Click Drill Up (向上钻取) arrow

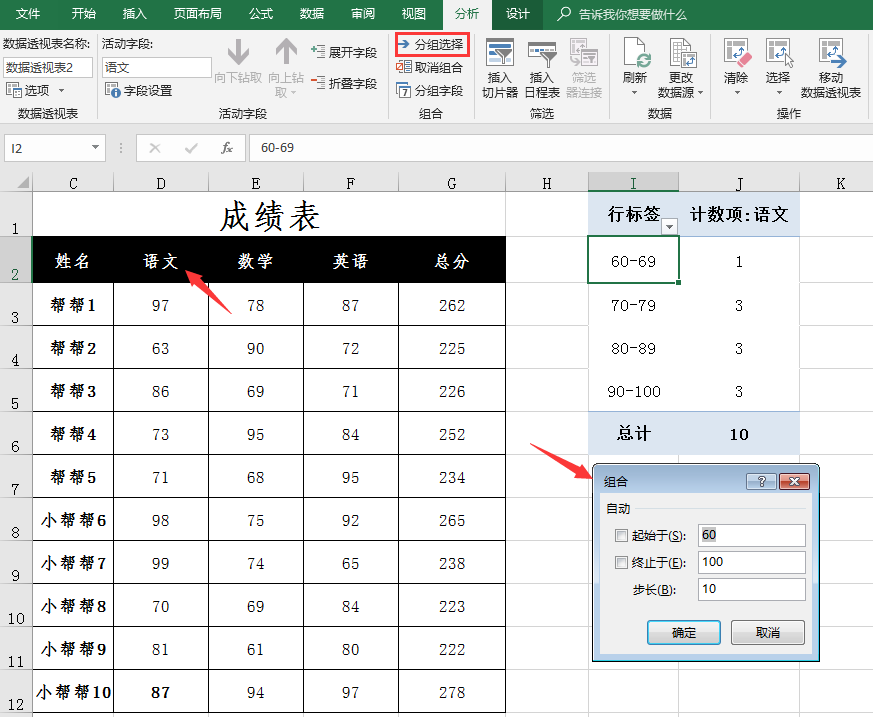[x=286, y=52]
